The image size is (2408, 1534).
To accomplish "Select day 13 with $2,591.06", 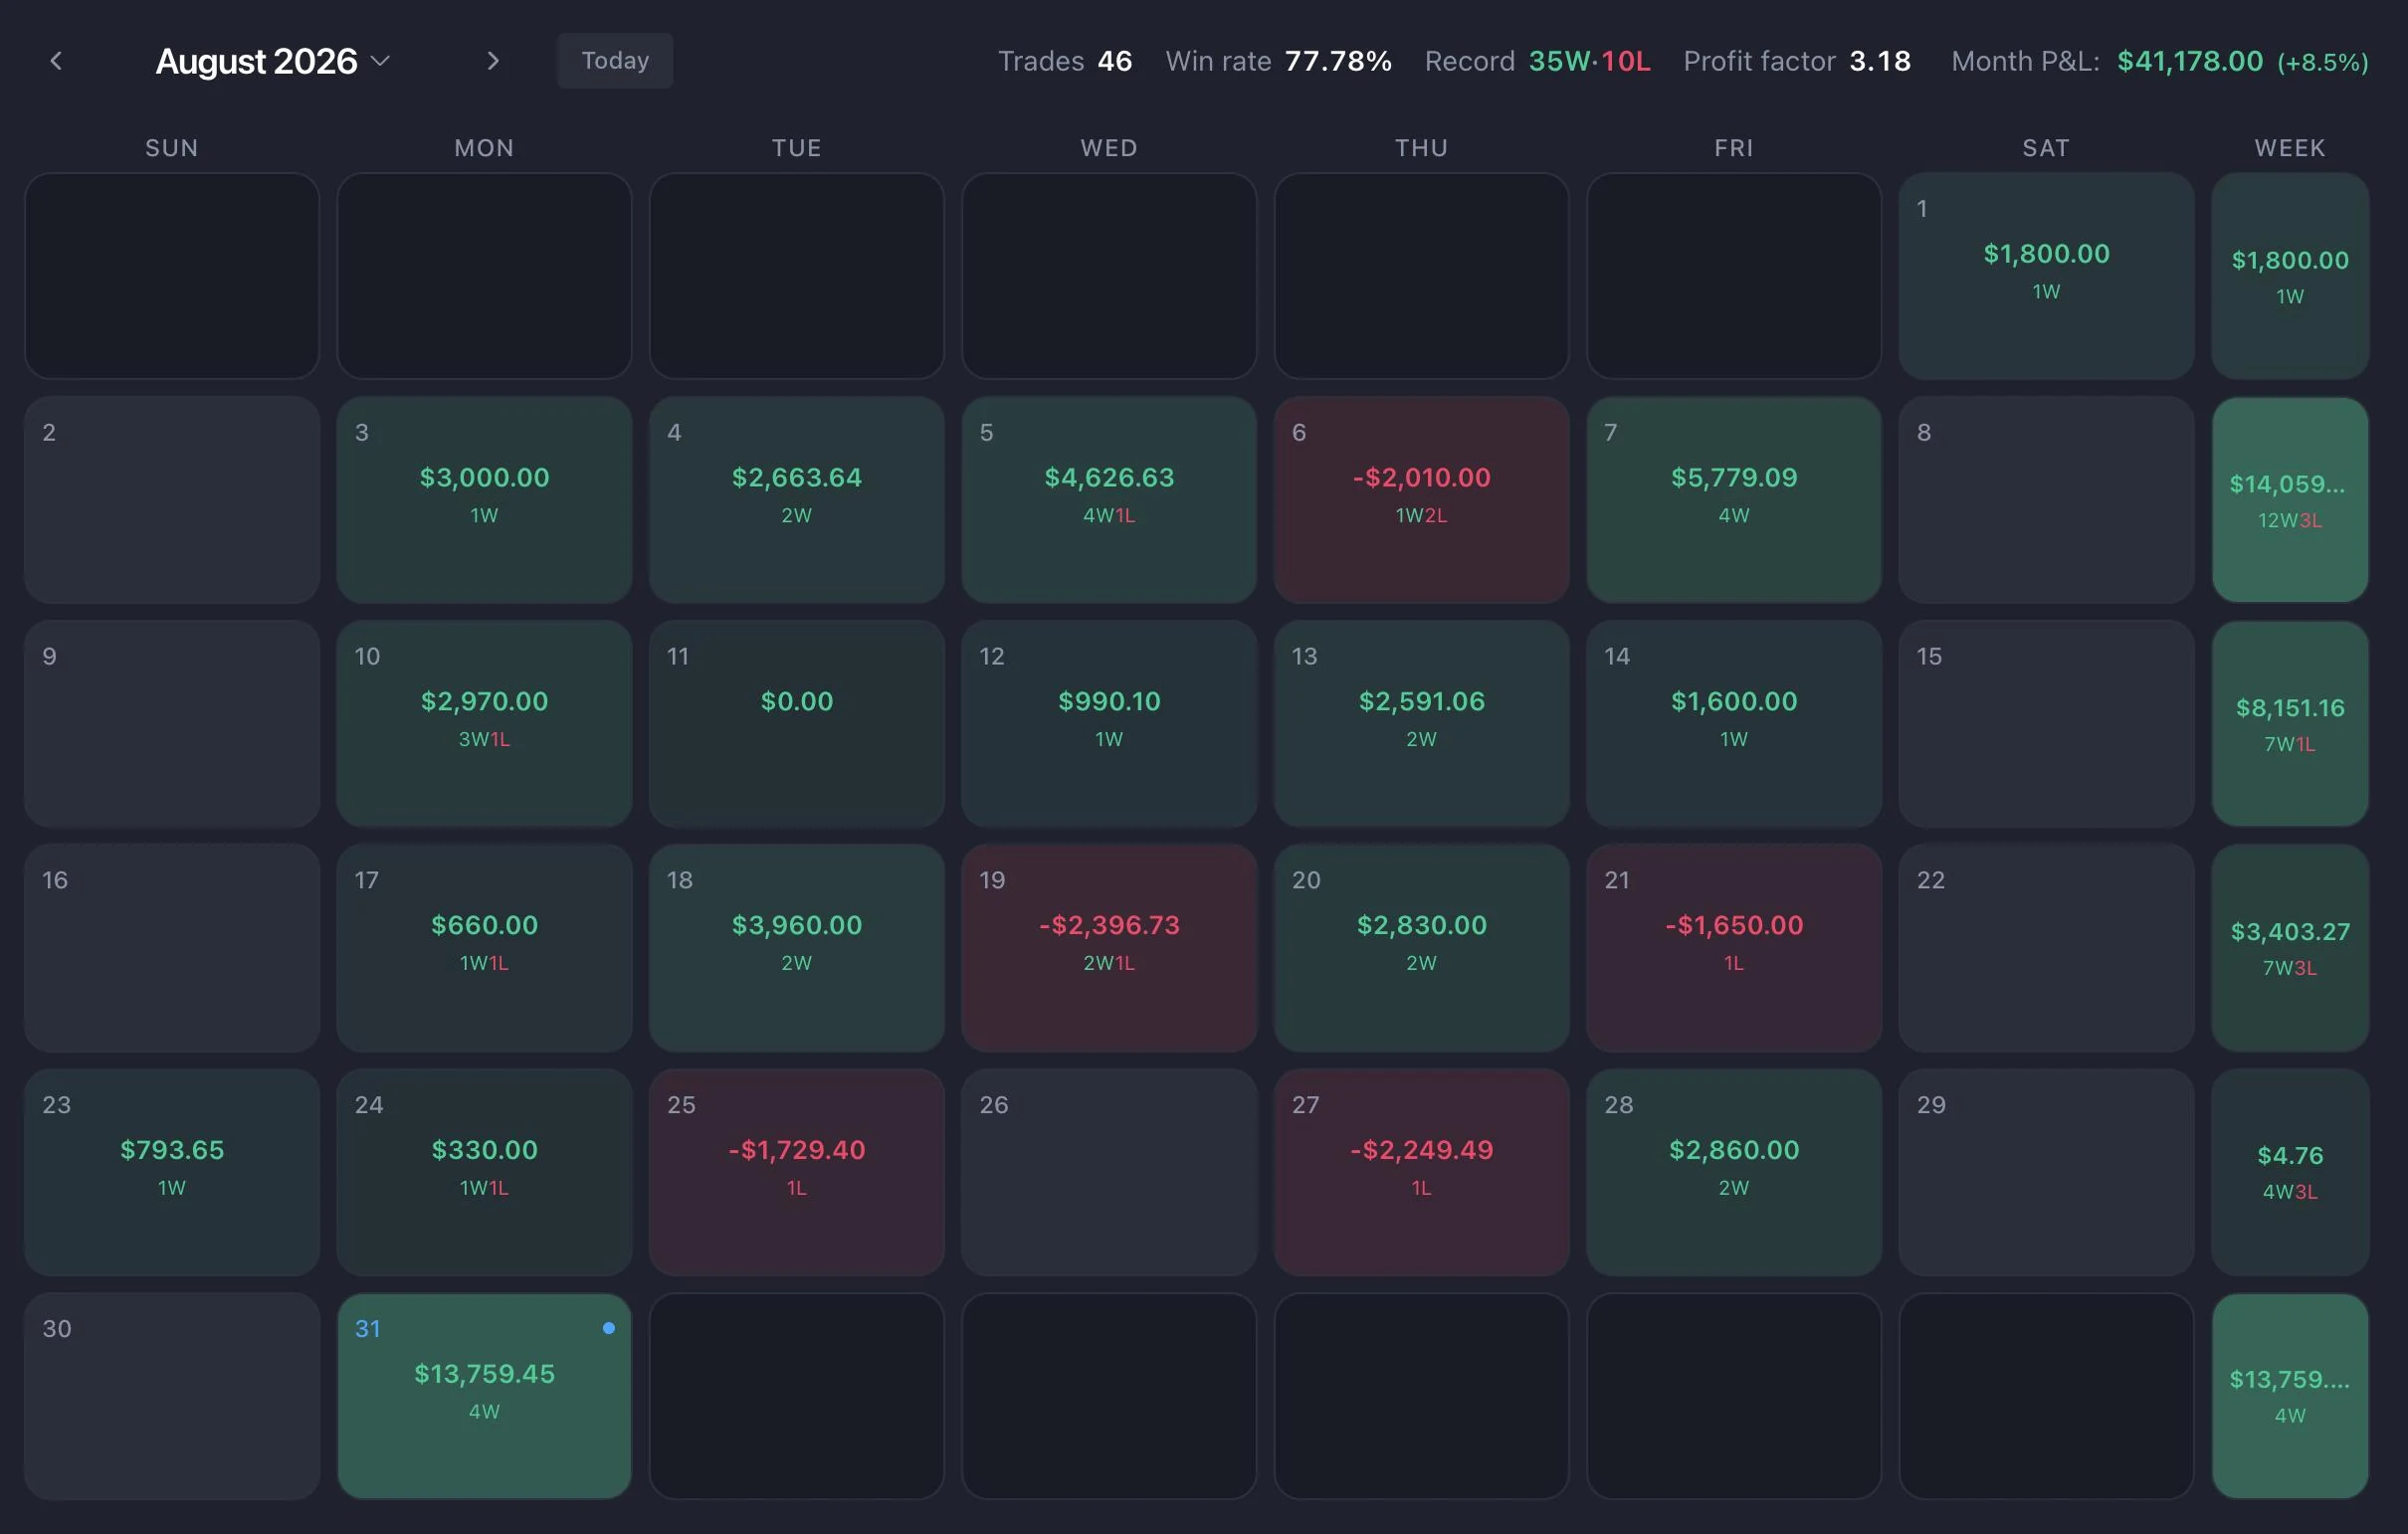I will click(1421, 724).
